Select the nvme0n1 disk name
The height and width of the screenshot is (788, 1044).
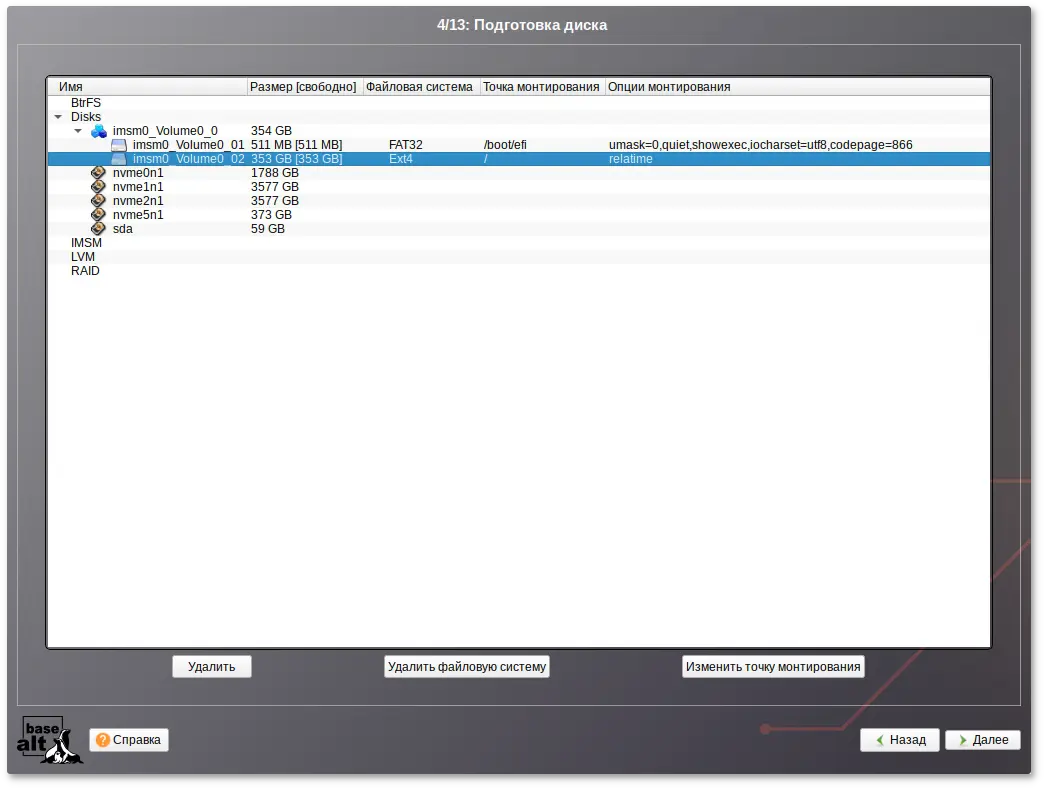(x=138, y=173)
